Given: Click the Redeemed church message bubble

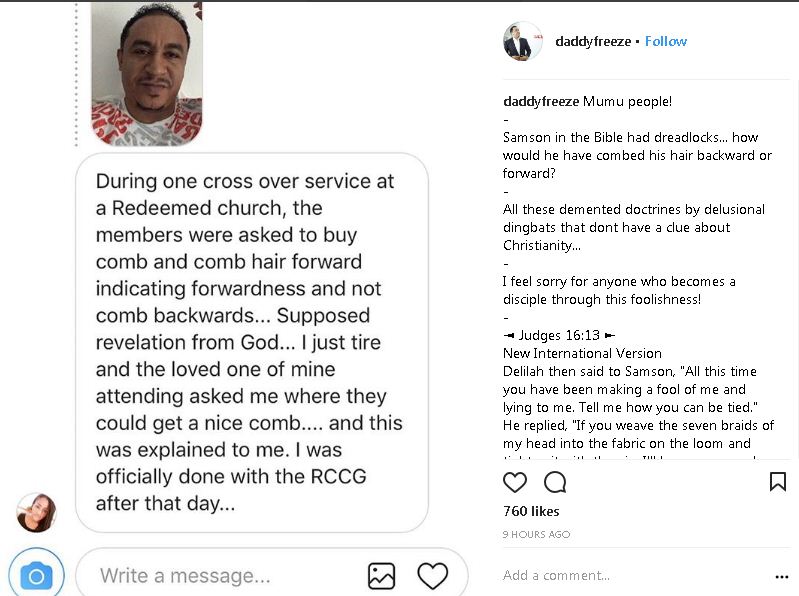Looking at the screenshot, I should pyautogui.click(x=252, y=342).
